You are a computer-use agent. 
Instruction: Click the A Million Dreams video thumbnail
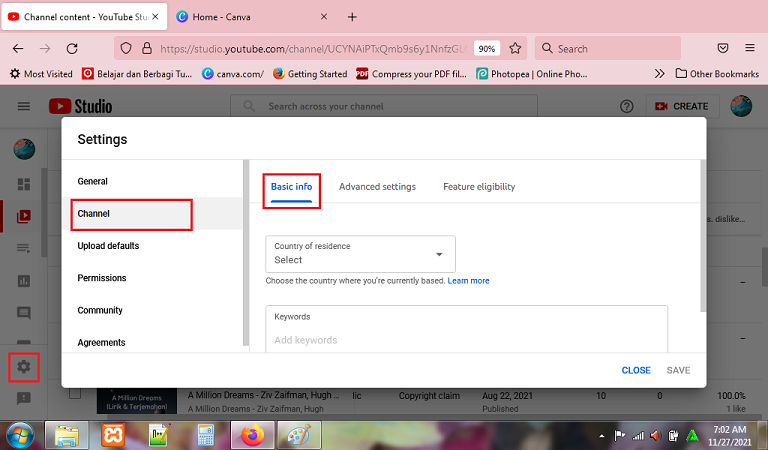[137, 402]
